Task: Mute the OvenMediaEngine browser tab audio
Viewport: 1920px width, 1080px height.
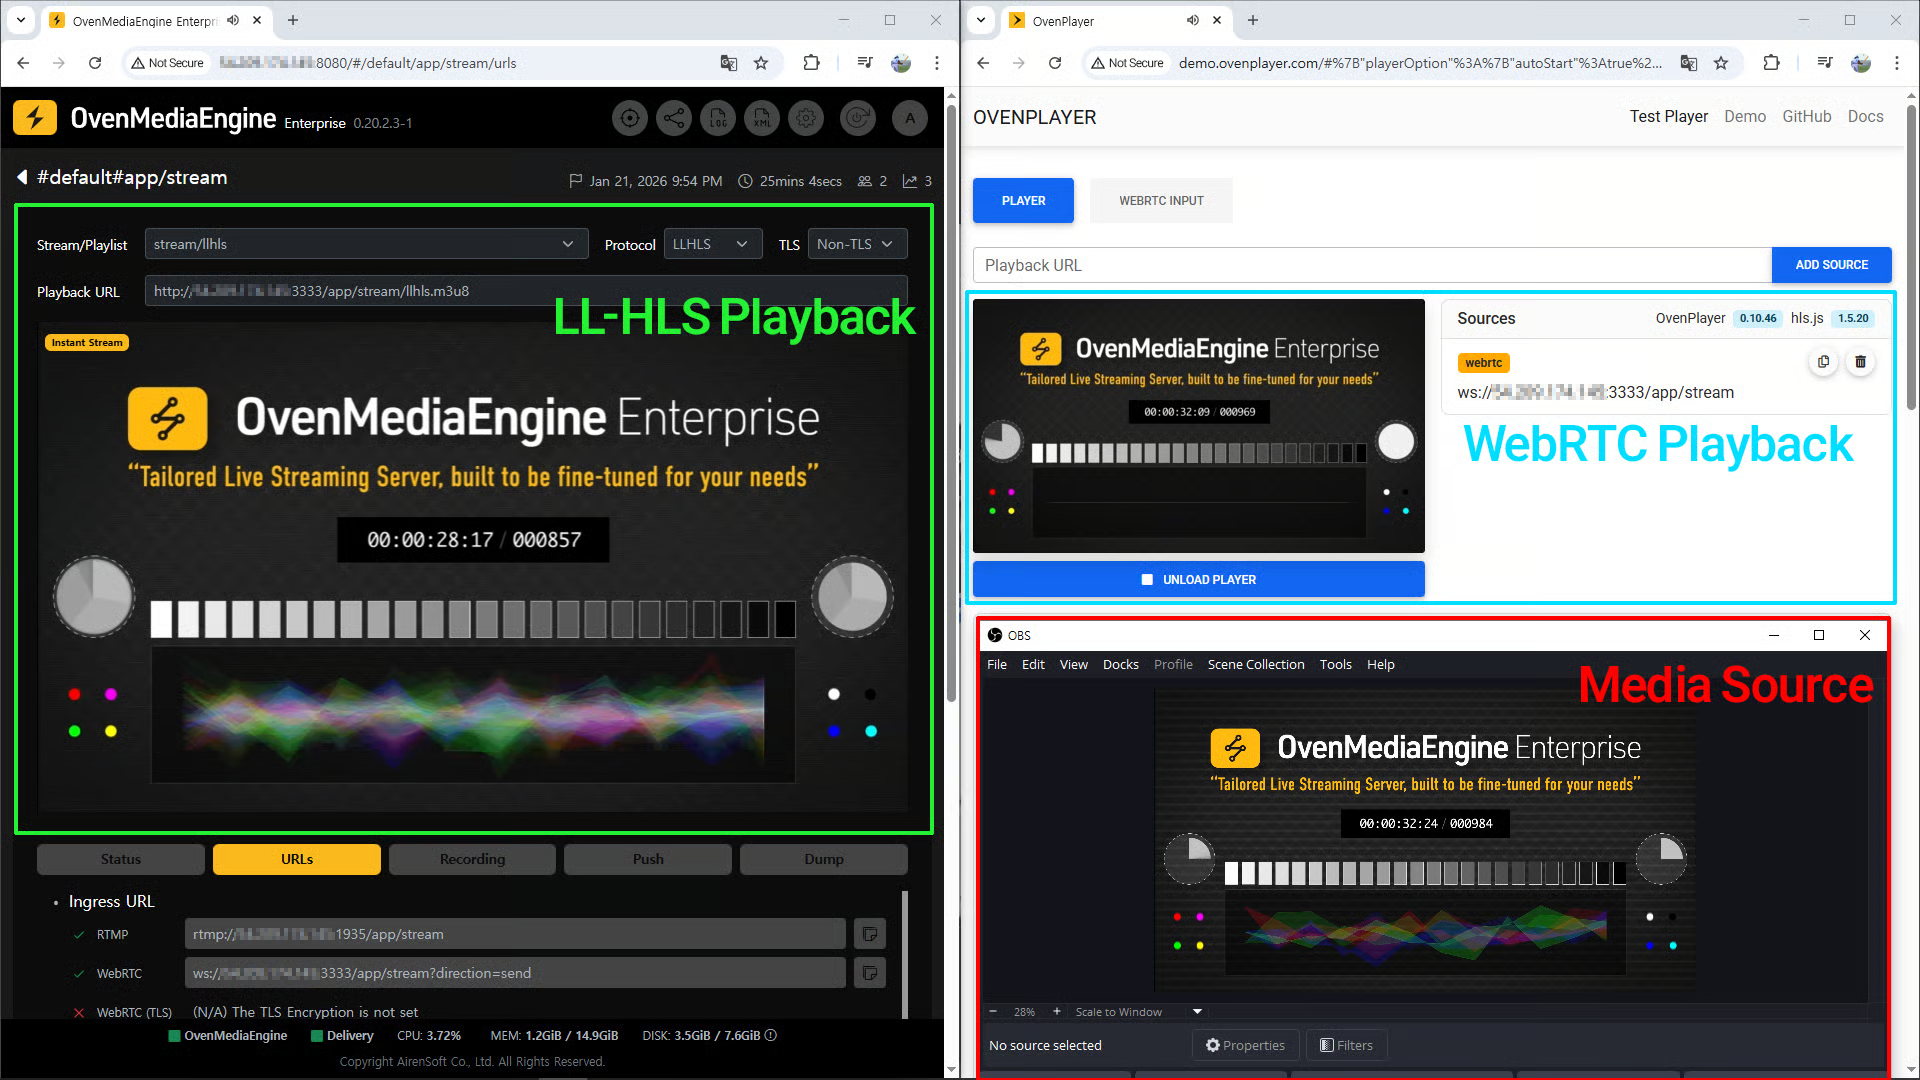Action: coord(233,20)
